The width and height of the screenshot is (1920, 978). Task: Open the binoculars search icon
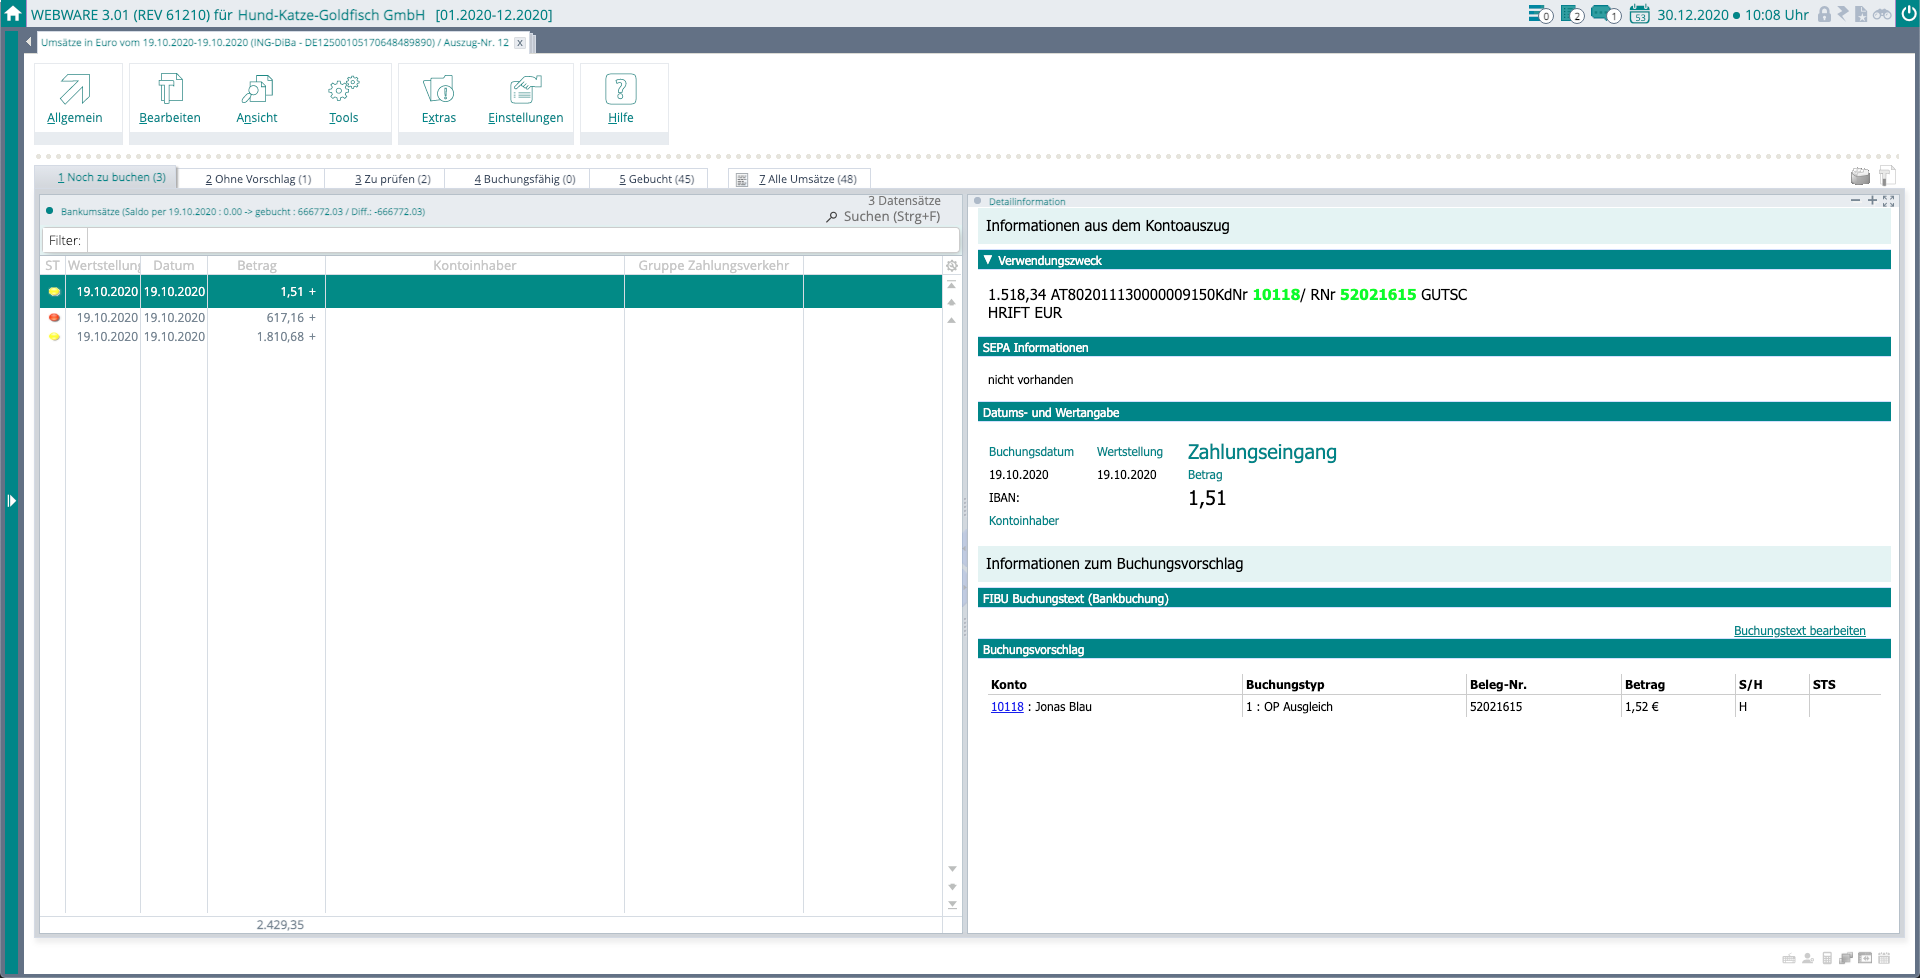(x=1882, y=14)
